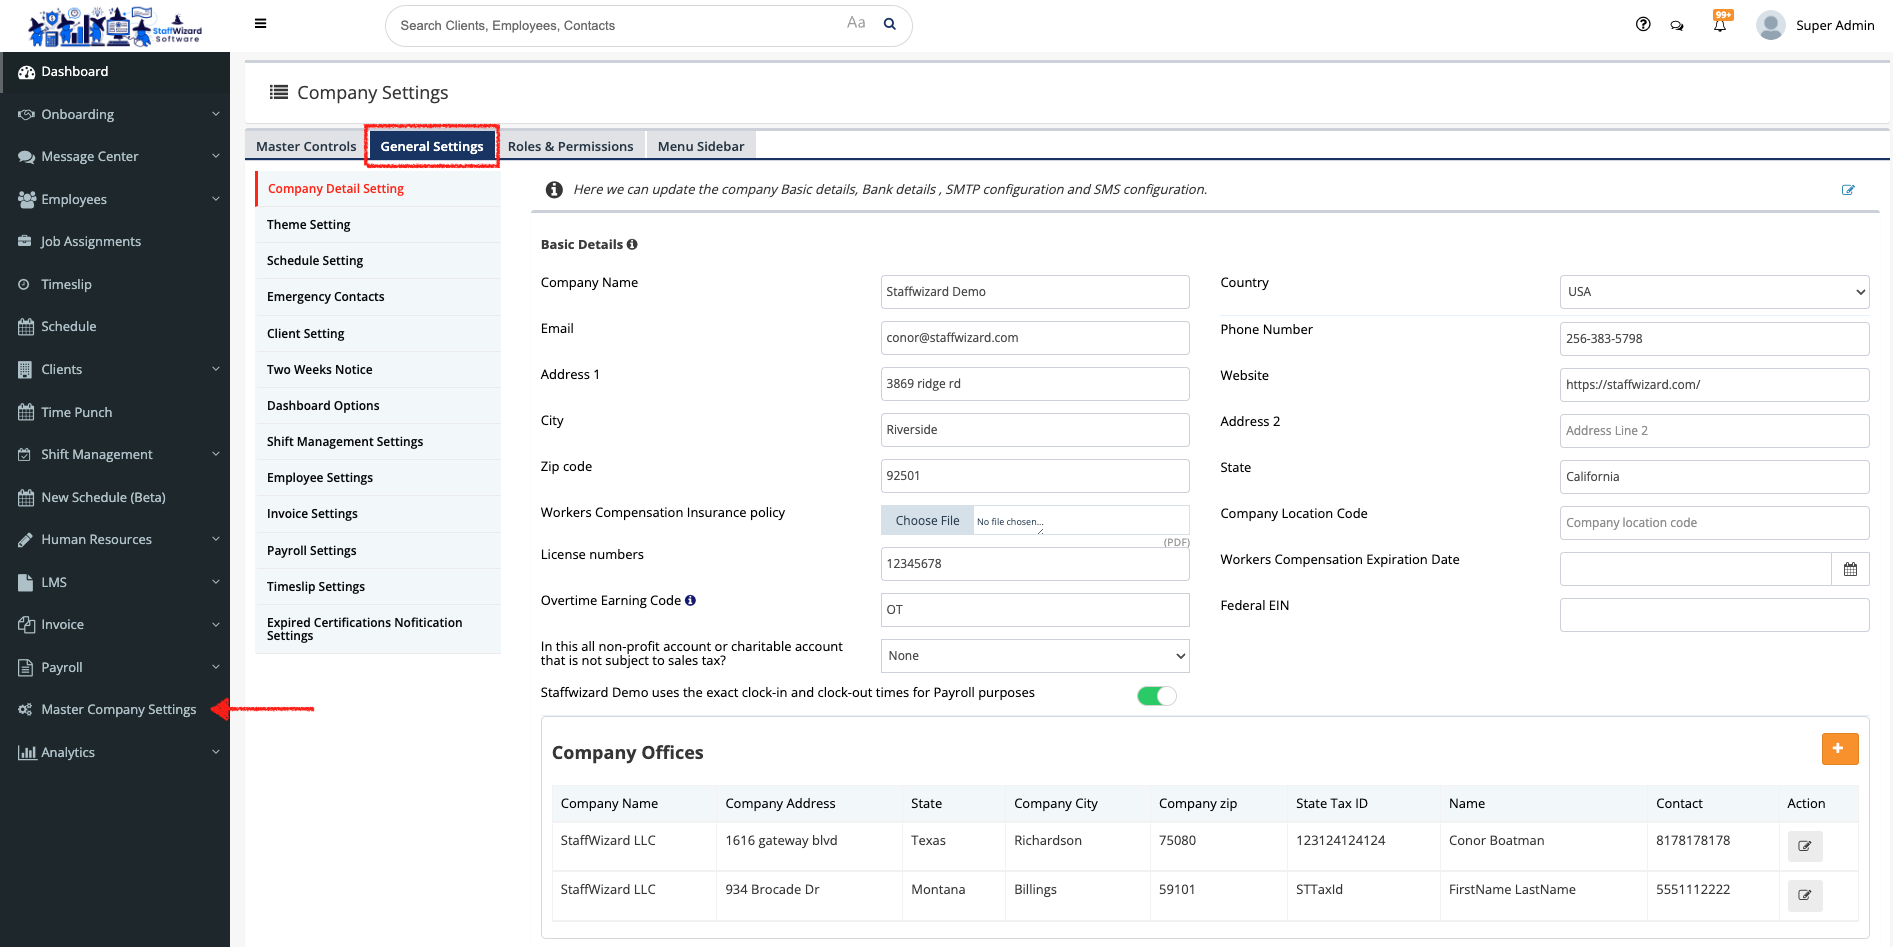The image size is (1893, 947).
Task: Open Theme Setting in settings list
Action: pos(378,225)
